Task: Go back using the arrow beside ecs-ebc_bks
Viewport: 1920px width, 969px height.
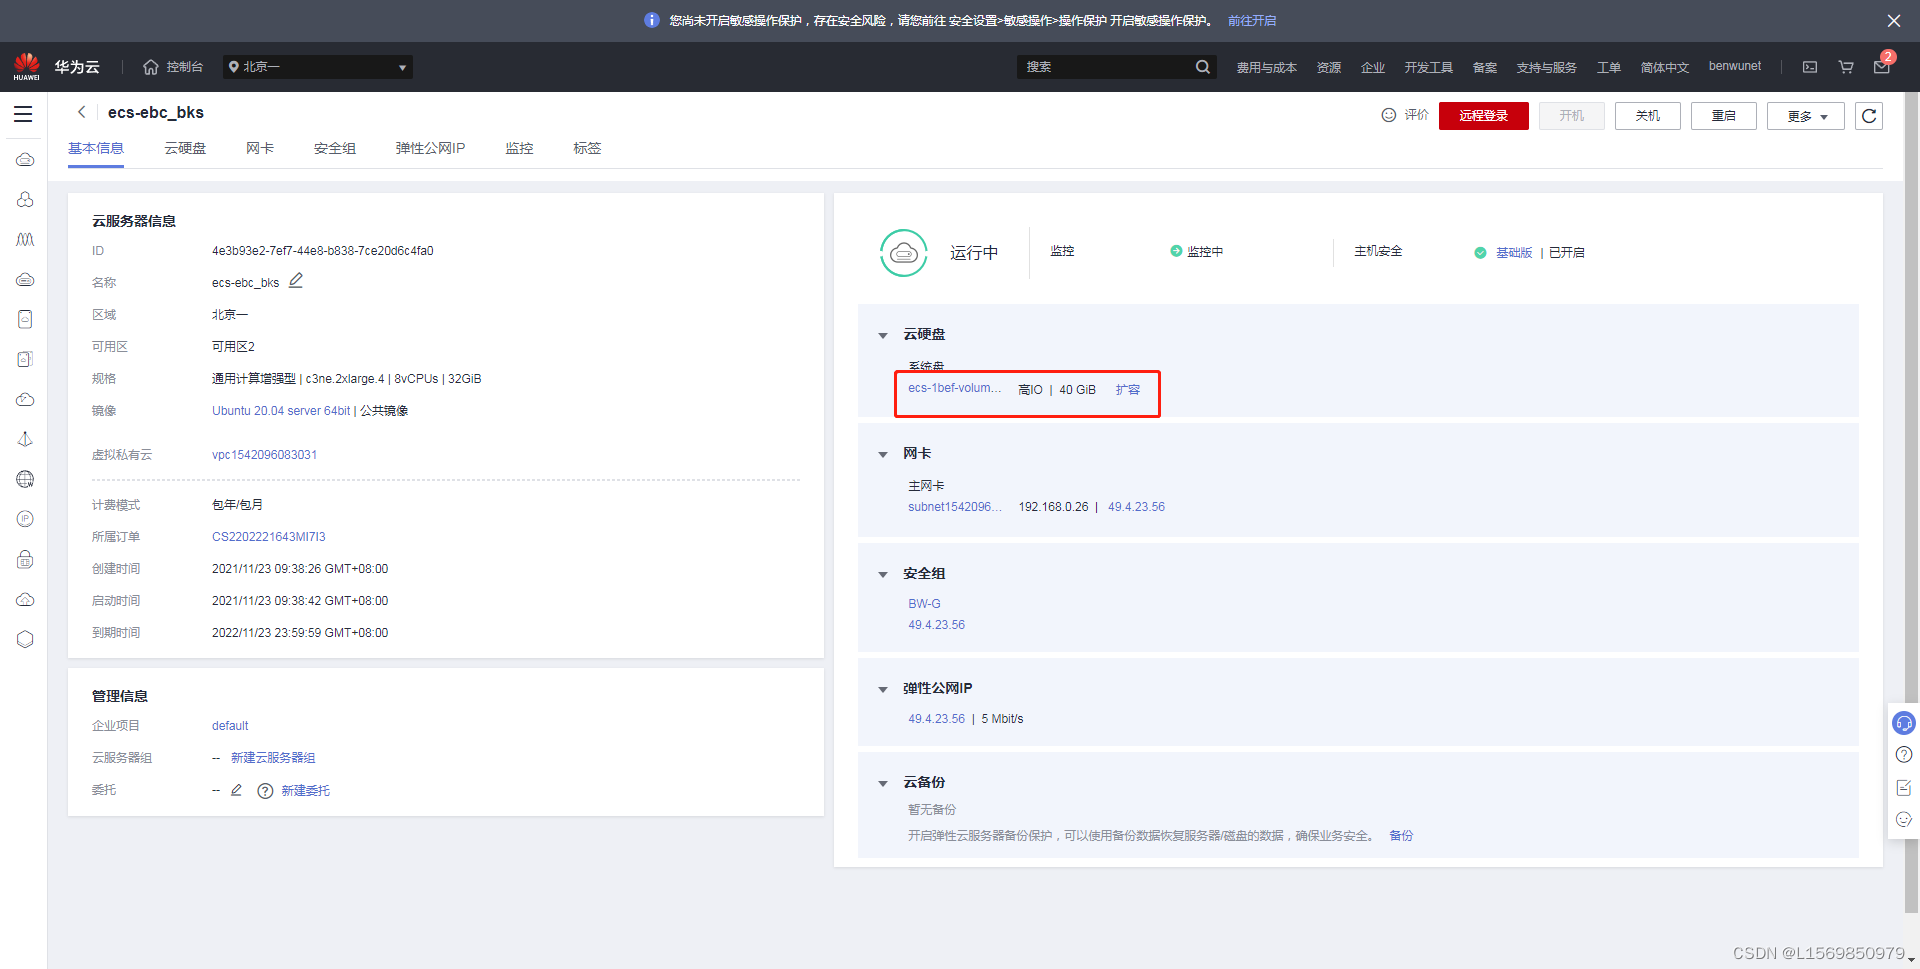Action: pyautogui.click(x=82, y=112)
